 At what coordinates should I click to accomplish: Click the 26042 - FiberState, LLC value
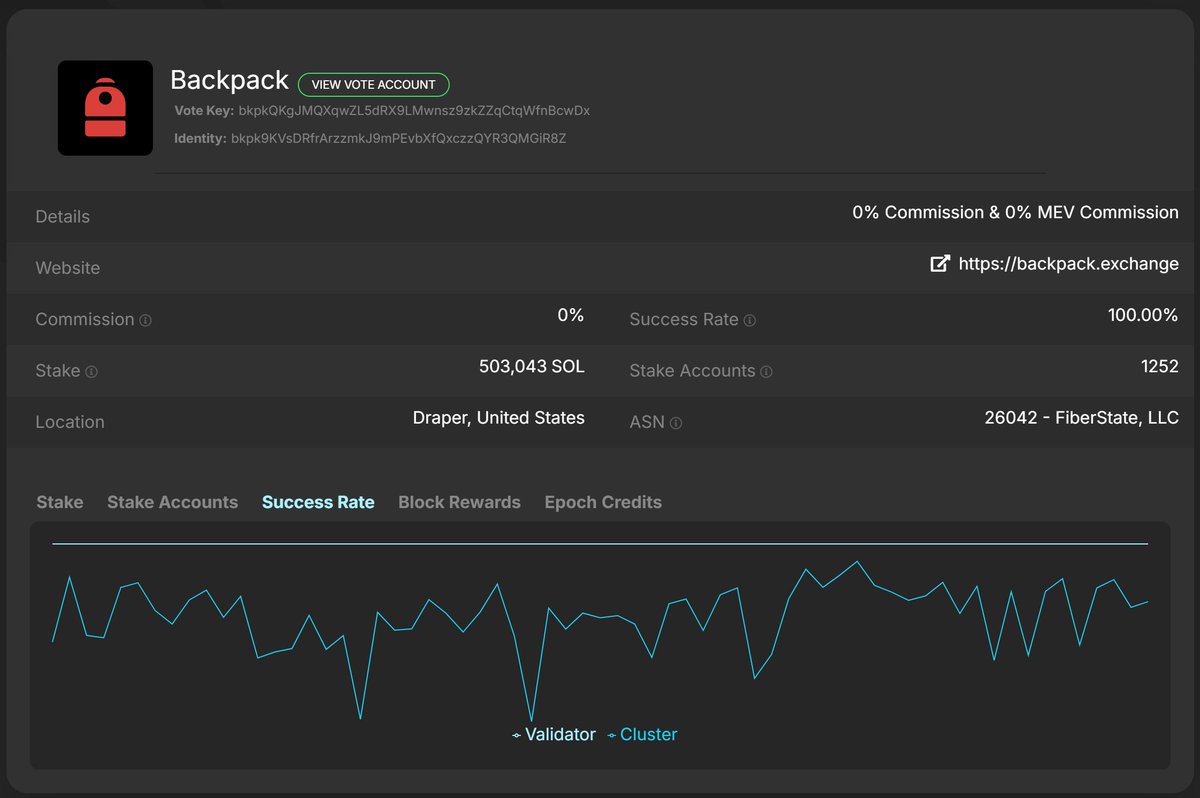1082,417
